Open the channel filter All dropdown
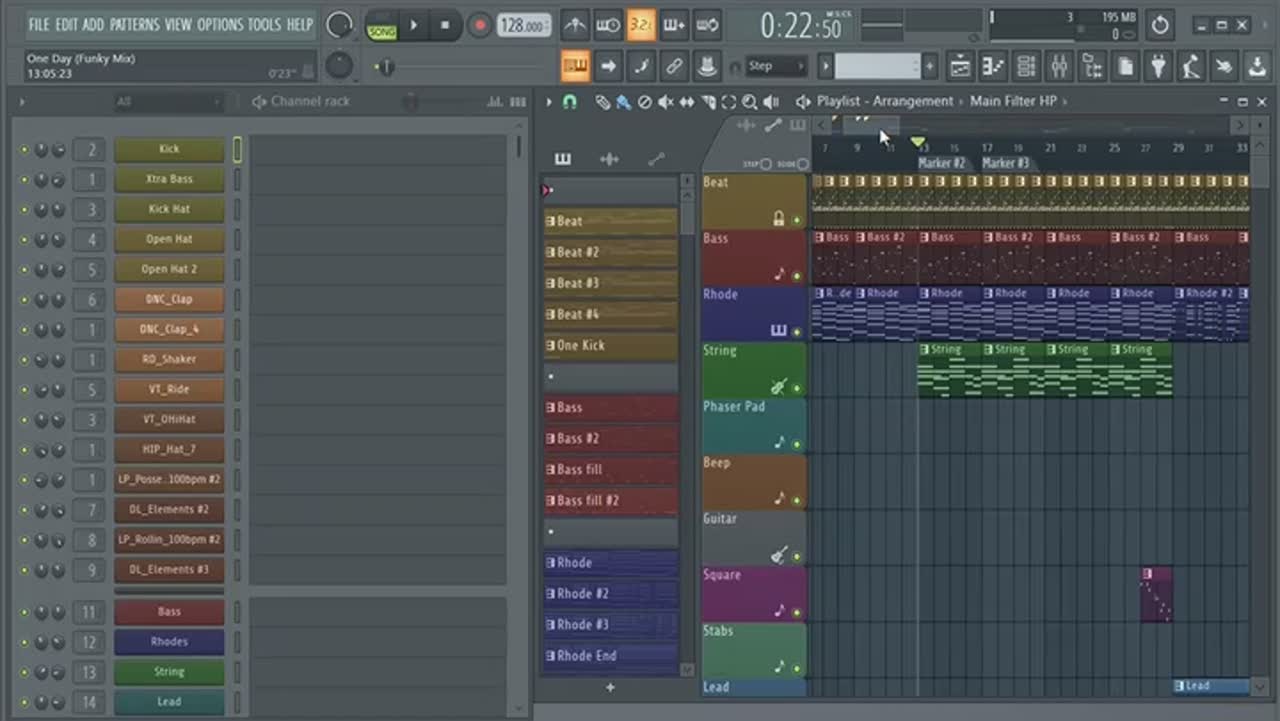 pyautogui.click(x=165, y=102)
